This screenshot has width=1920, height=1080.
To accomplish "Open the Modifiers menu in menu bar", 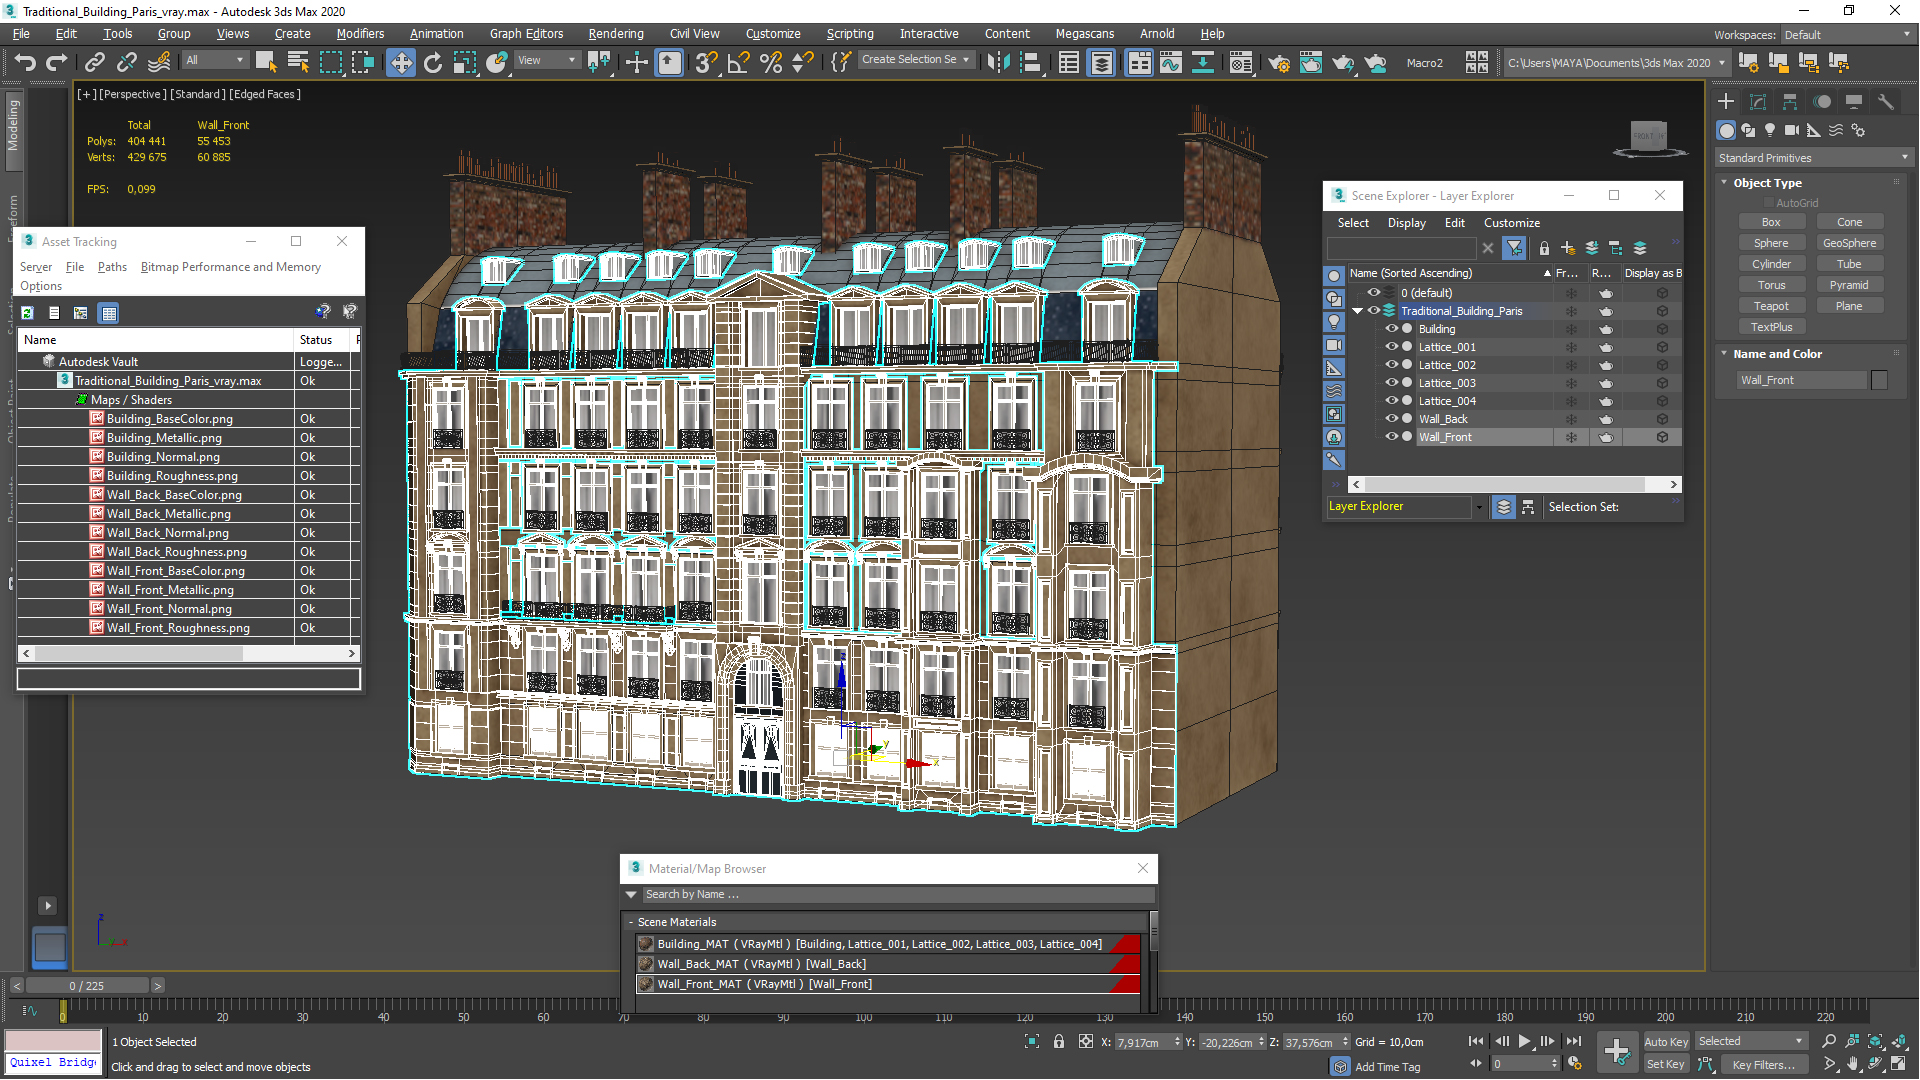I will click(357, 33).
